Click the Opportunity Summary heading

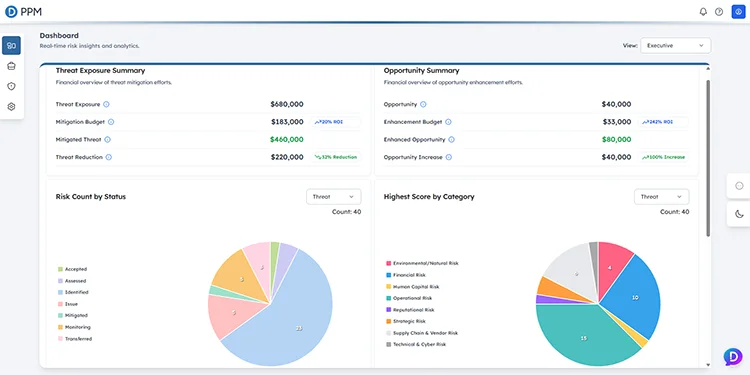(x=421, y=70)
